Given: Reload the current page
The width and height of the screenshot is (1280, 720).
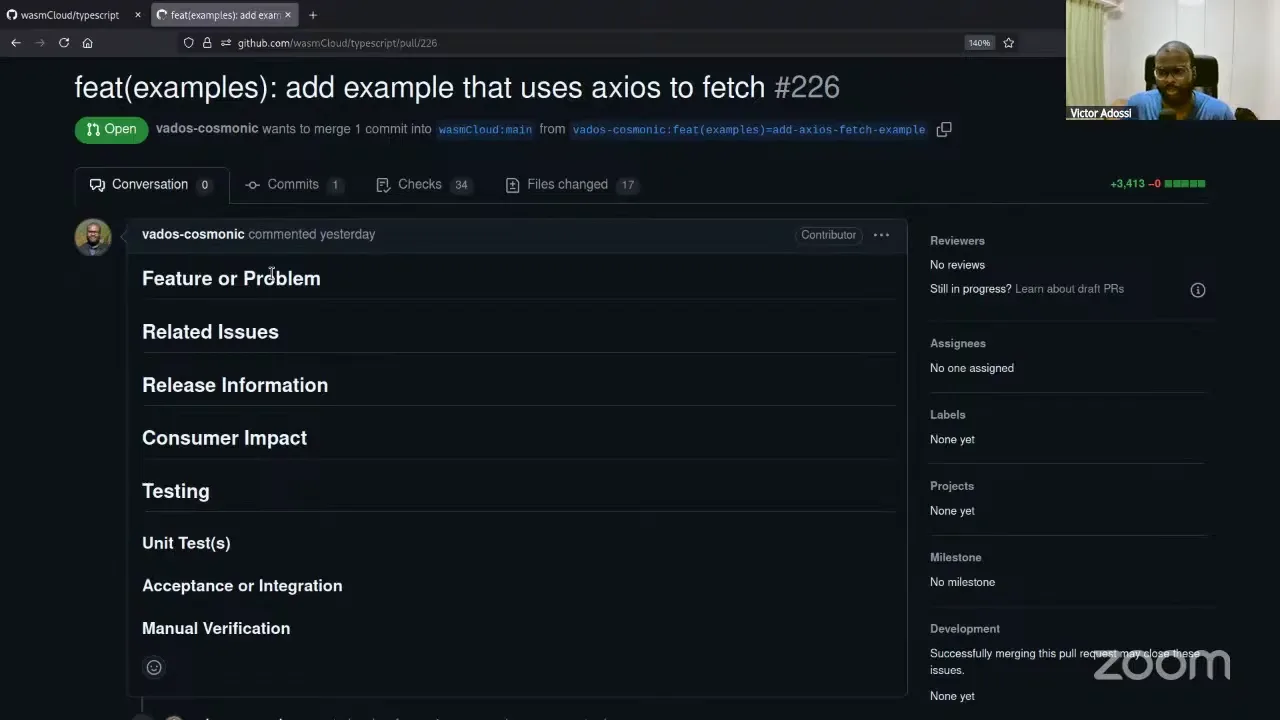Looking at the screenshot, I should click(x=64, y=43).
